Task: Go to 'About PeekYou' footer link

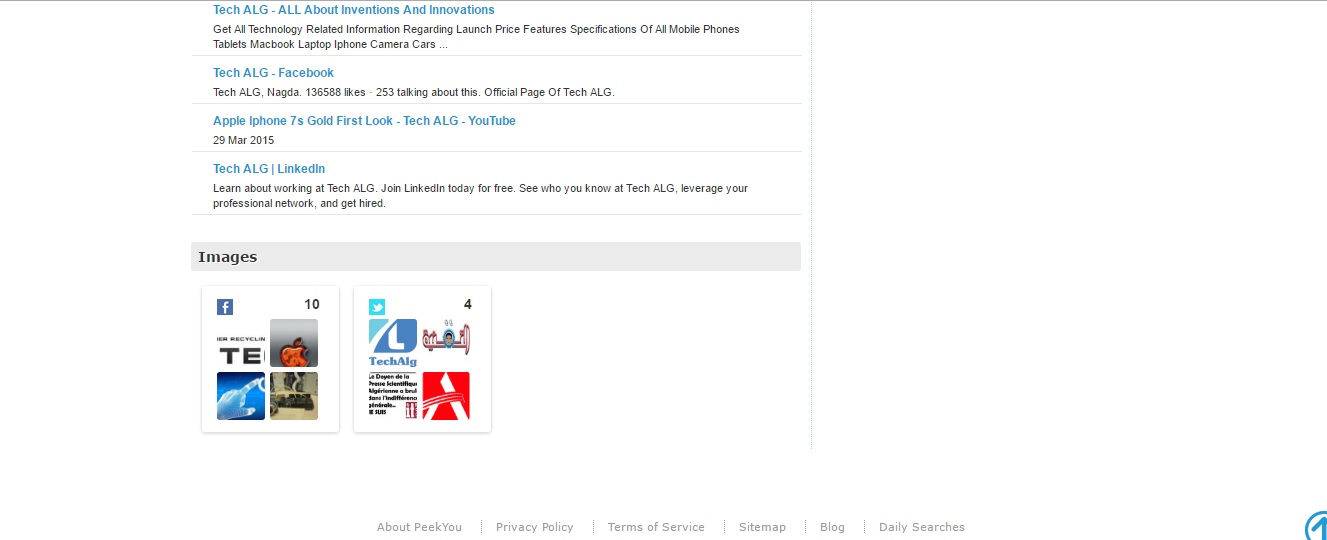Action: (x=419, y=527)
